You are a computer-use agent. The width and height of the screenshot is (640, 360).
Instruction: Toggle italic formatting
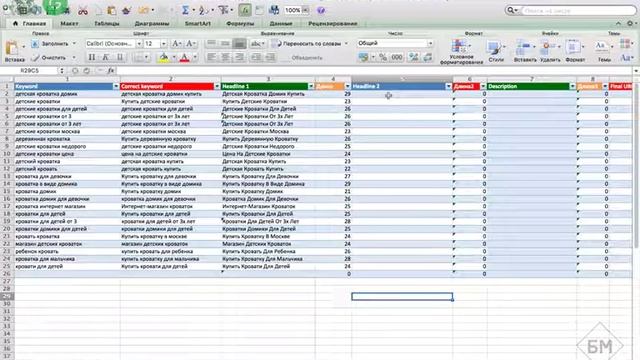point(106,58)
